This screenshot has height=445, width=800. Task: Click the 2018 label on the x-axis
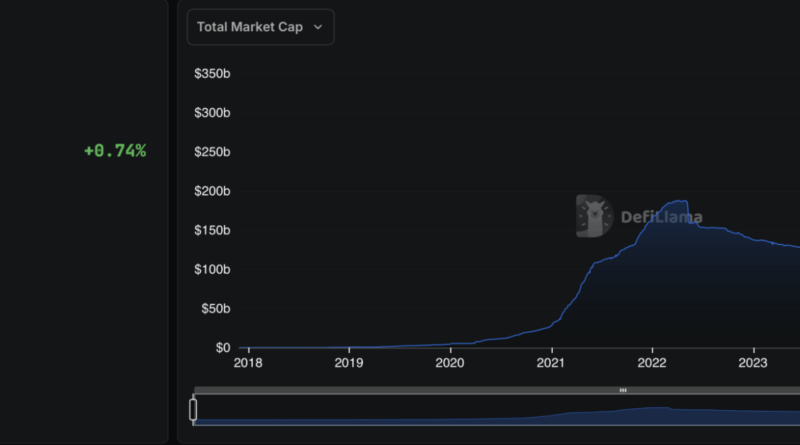click(x=247, y=363)
